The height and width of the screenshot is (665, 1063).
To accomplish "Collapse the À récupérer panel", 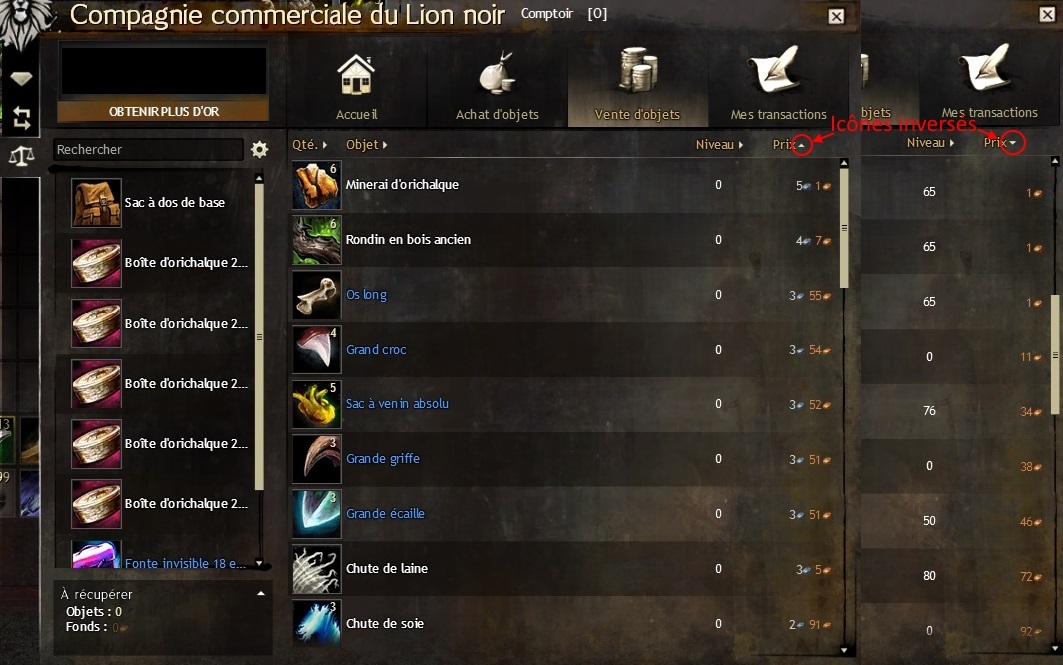I will pyautogui.click(x=261, y=594).
